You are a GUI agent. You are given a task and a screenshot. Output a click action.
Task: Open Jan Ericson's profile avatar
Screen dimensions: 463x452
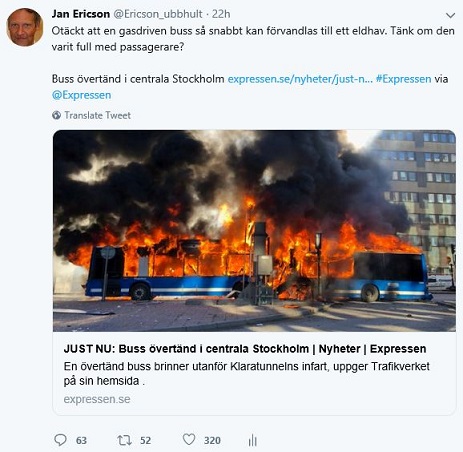tap(25, 27)
